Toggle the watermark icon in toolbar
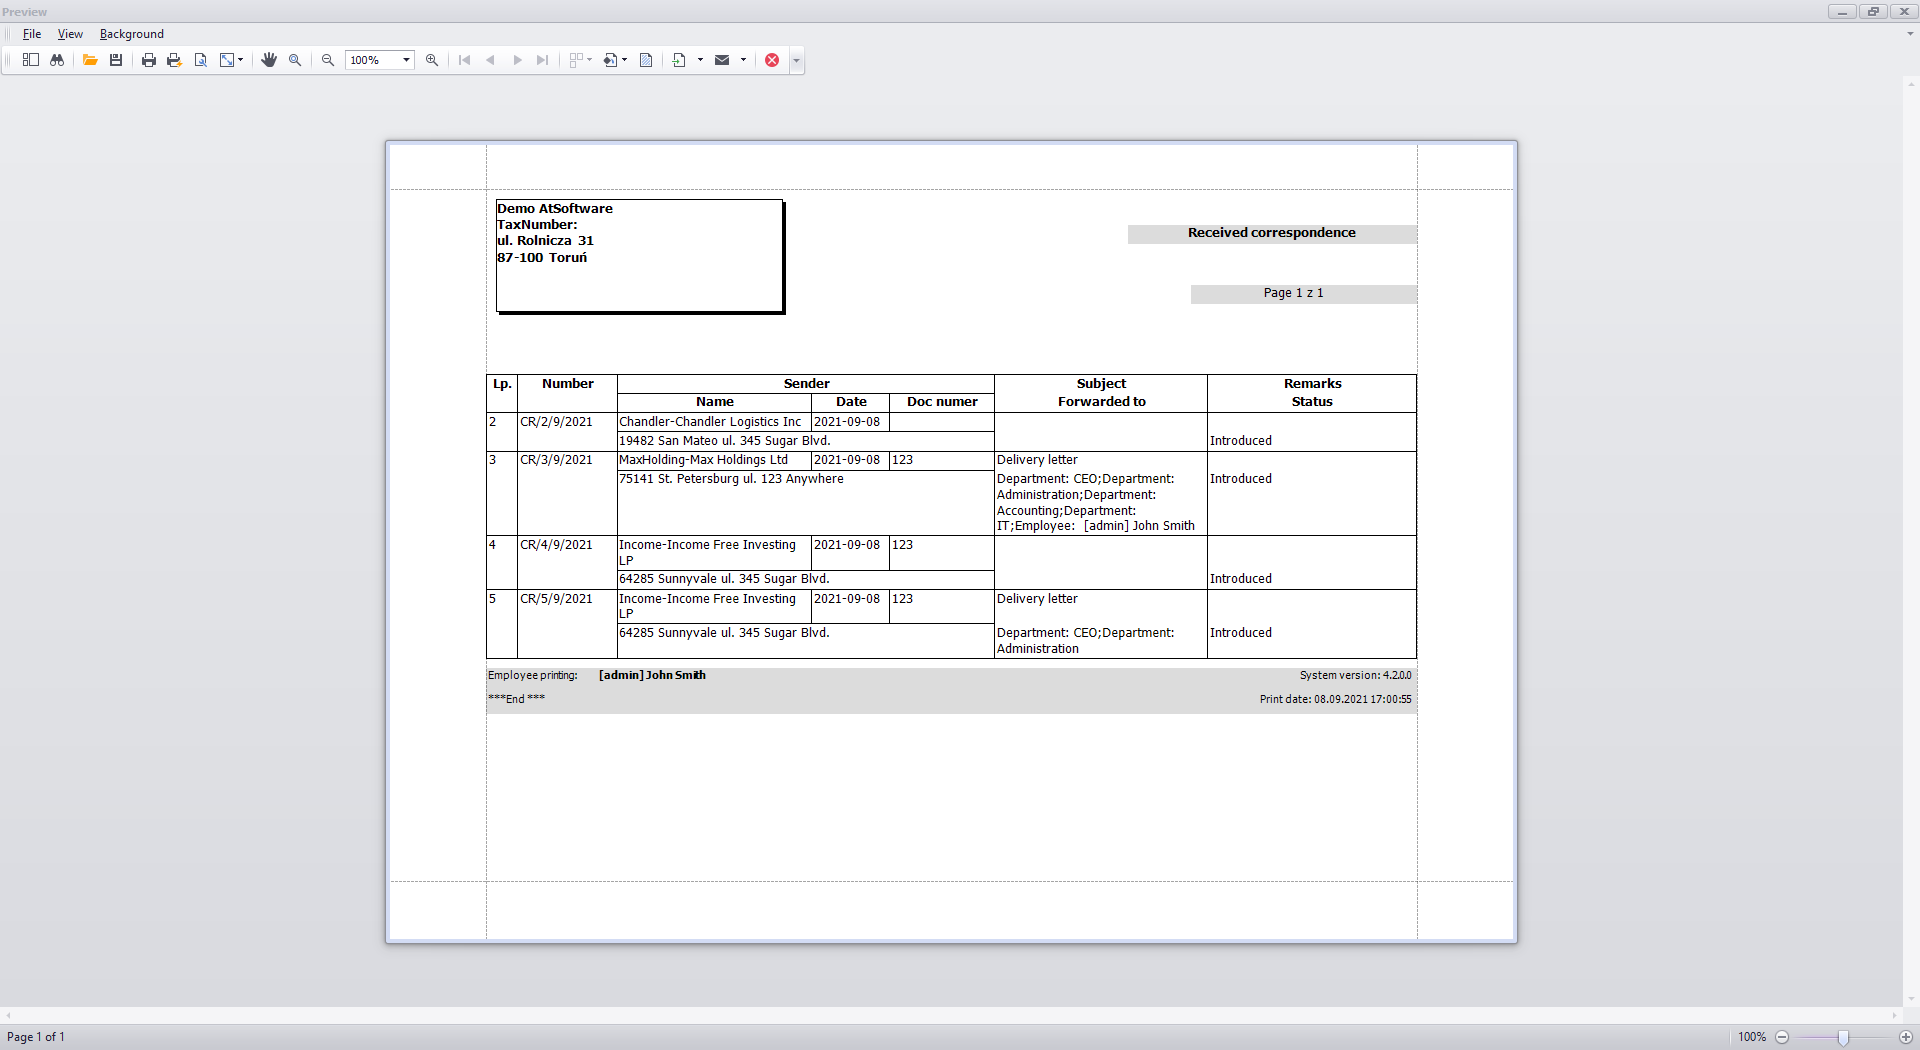Viewport: 1920px width, 1050px height. (x=646, y=60)
